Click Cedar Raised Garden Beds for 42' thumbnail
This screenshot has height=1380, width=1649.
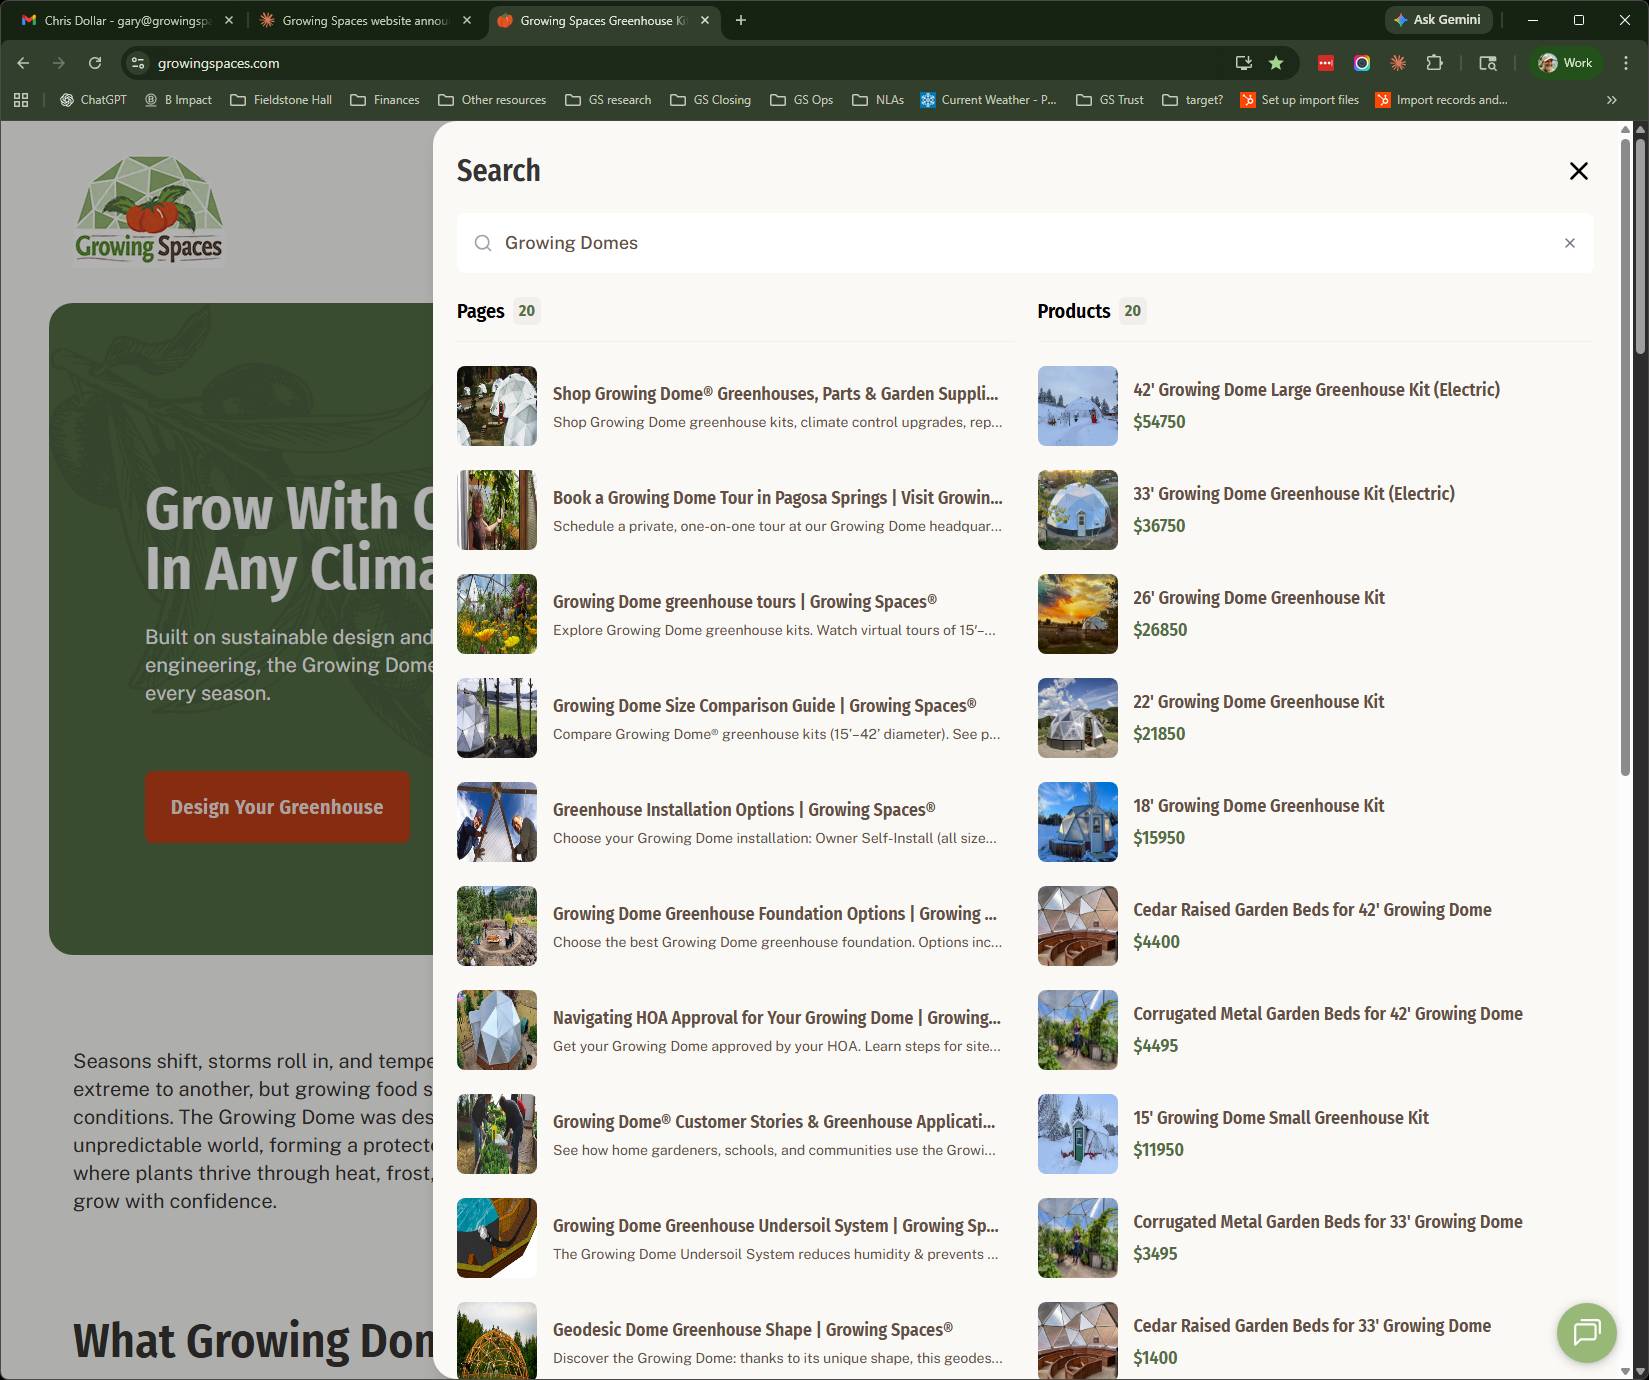(1077, 926)
